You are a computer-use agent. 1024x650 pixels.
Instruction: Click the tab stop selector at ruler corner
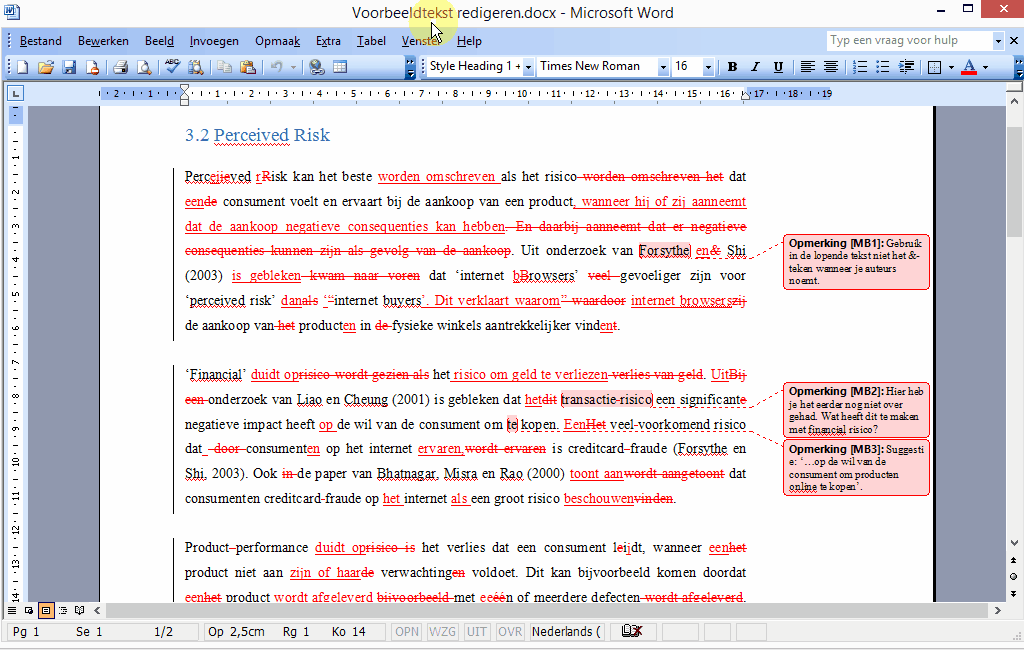[15, 93]
